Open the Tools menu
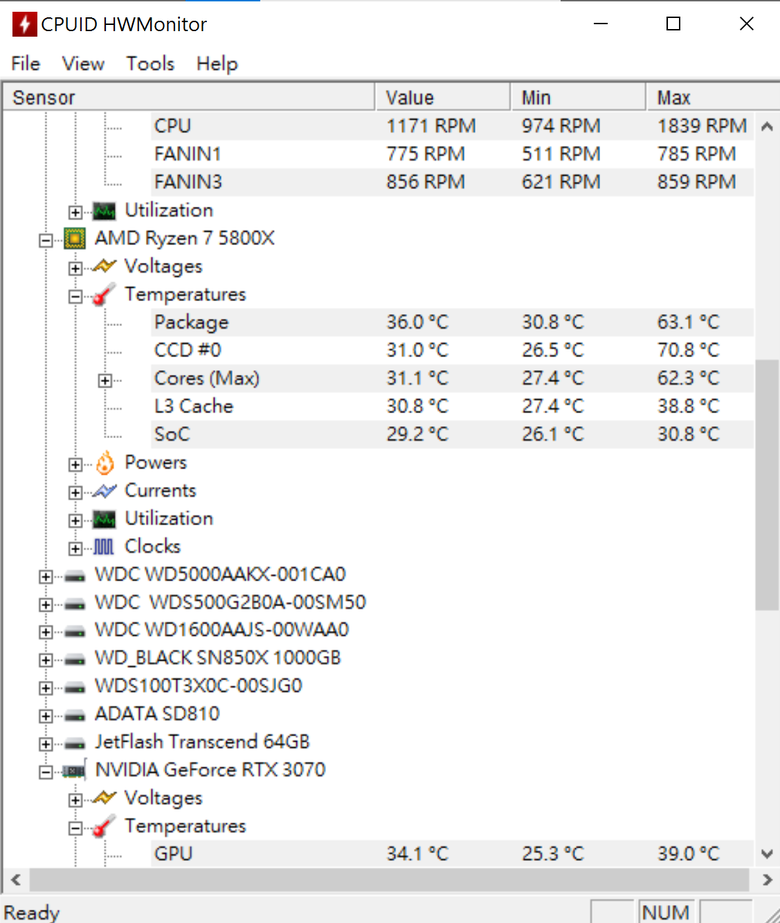The image size is (780, 923). point(150,64)
